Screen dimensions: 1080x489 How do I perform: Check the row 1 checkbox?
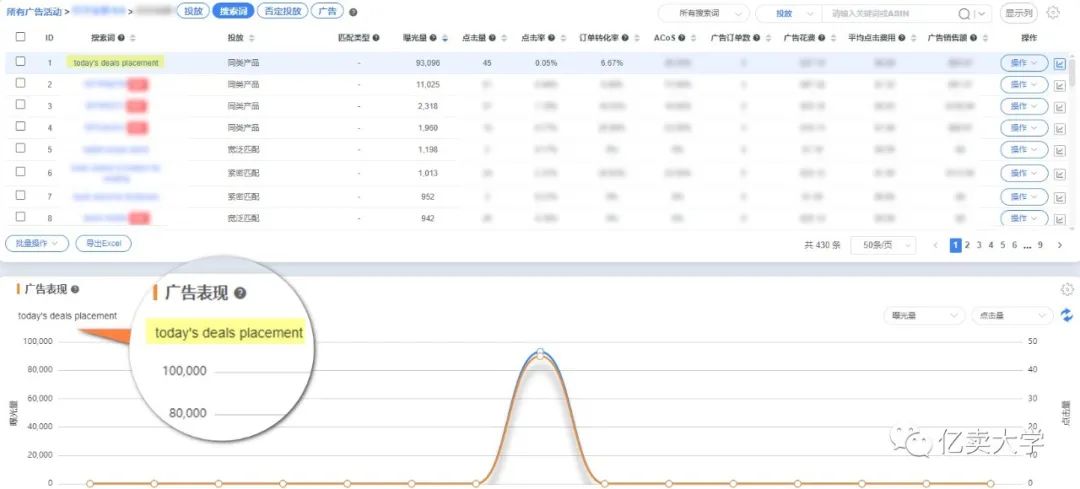(x=21, y=61)
